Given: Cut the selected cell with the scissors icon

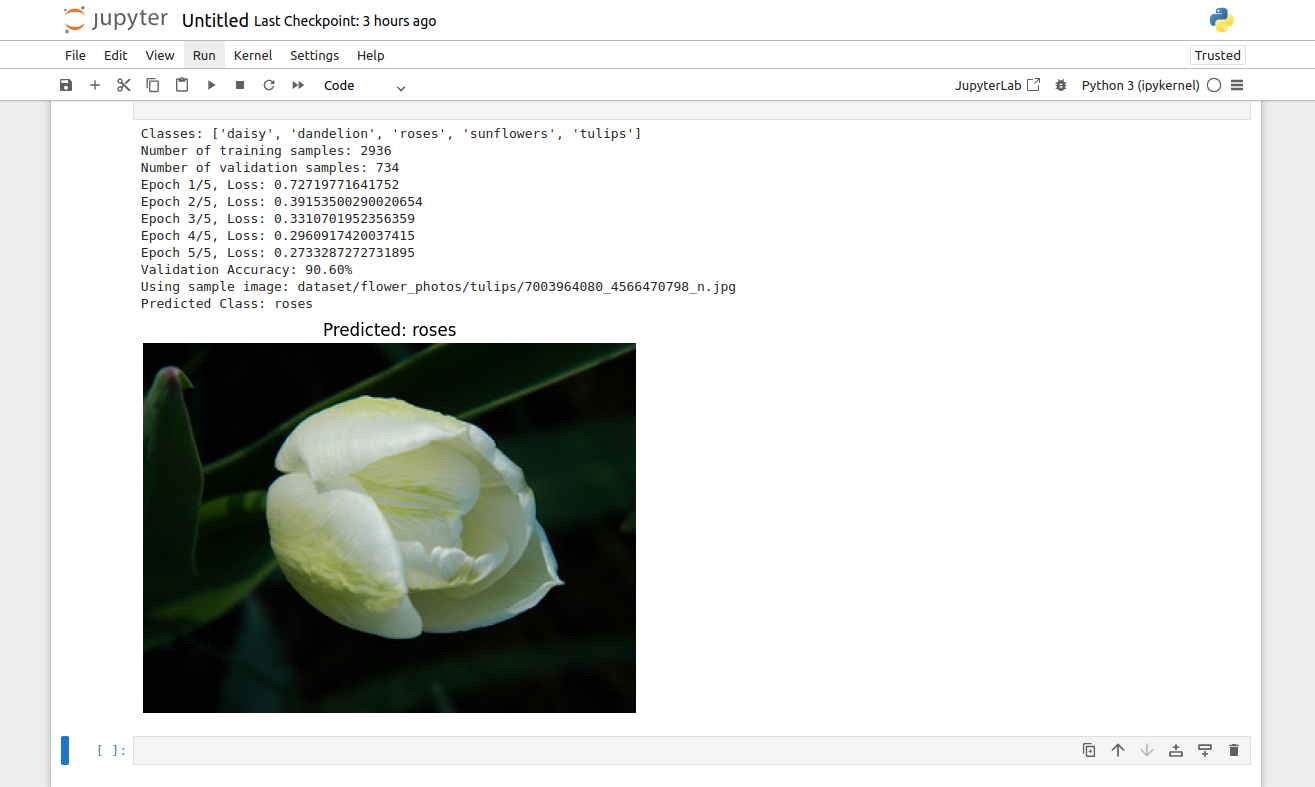Looking at the screenshot, I should pyautogui.click(x=124, y=86).
